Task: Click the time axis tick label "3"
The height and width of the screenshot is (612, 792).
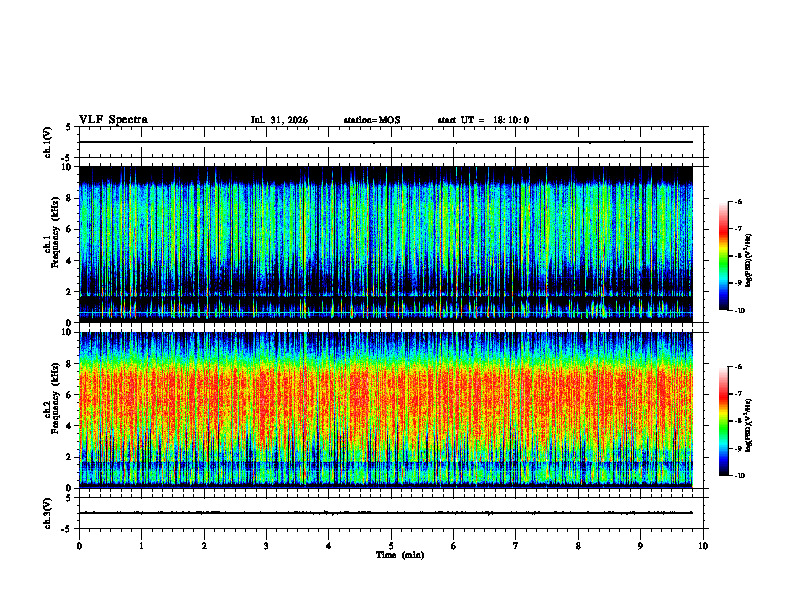Action: (266, 546)
